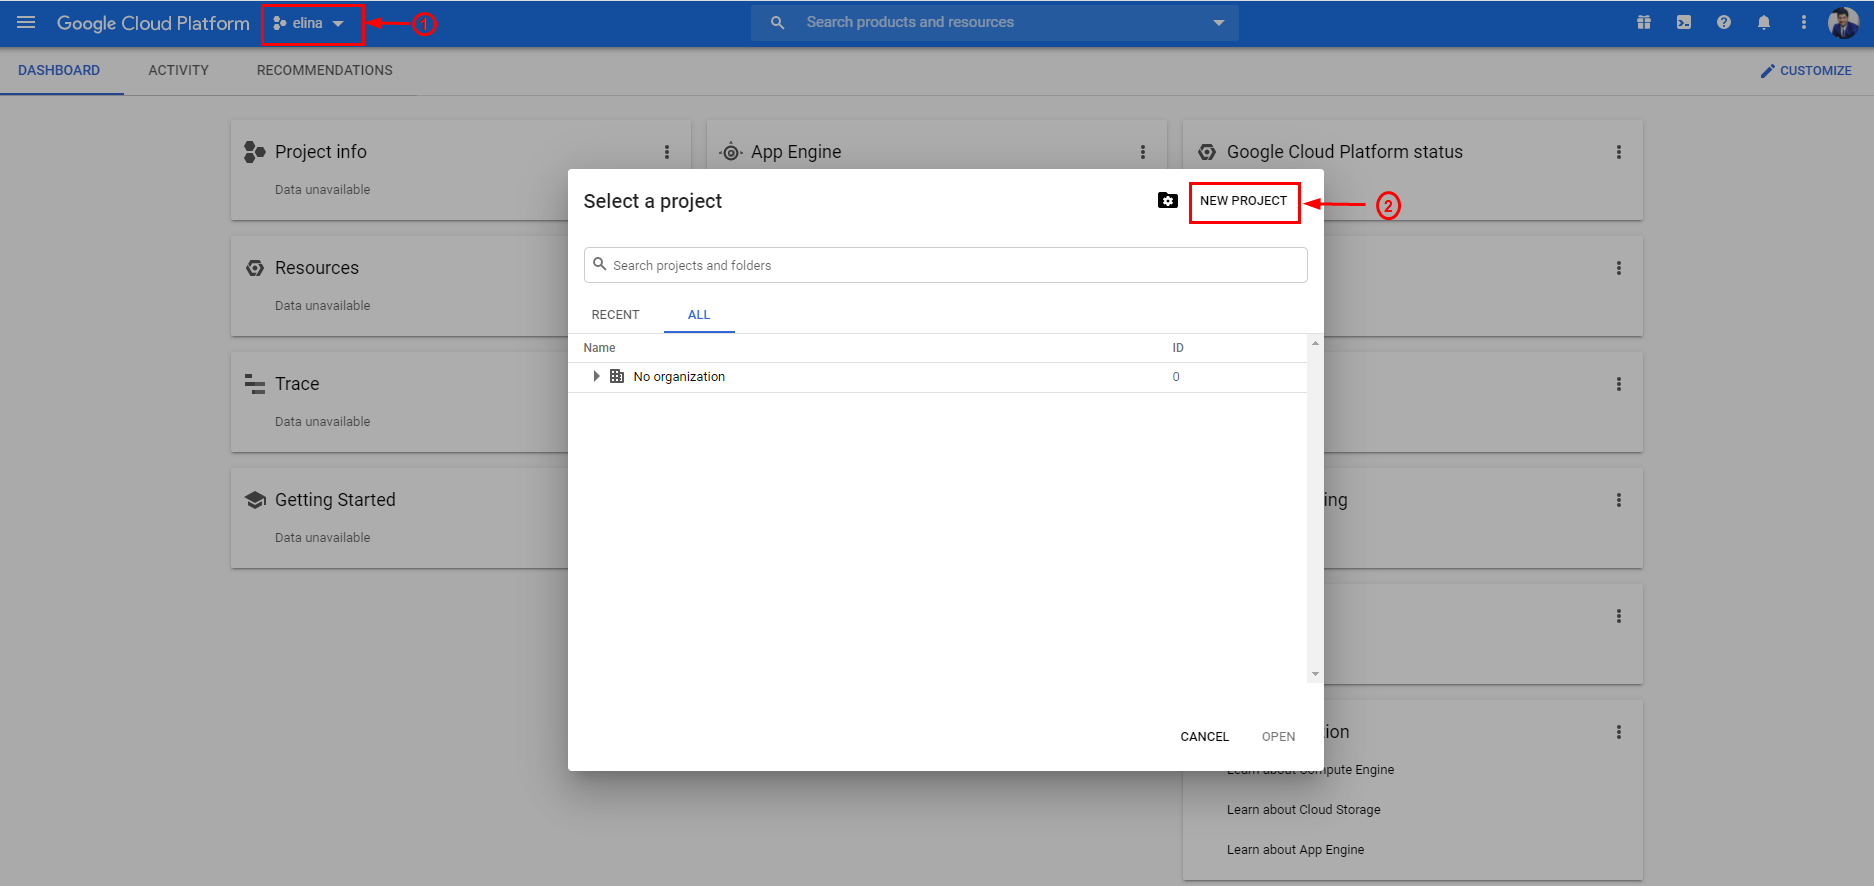
Task: Cancel the Select a project dialog
Action: coord(1204,736)
